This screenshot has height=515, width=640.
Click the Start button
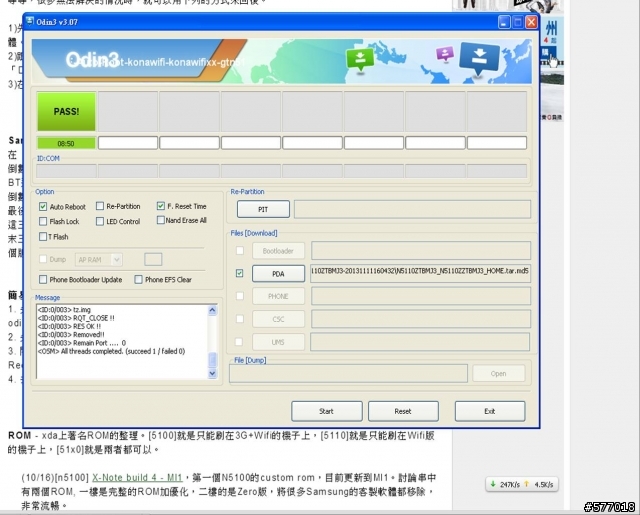(327, 411)
